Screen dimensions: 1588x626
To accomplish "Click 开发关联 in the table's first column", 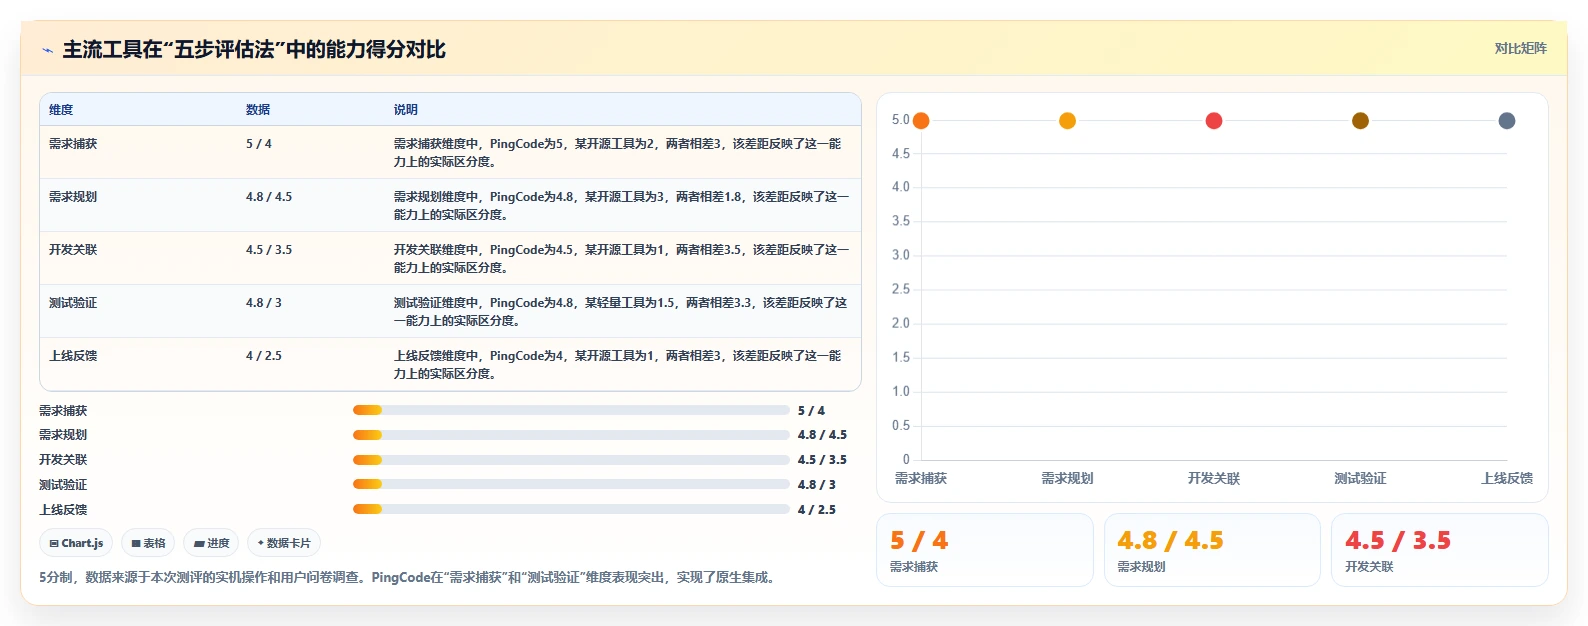I will click(73, 250).
